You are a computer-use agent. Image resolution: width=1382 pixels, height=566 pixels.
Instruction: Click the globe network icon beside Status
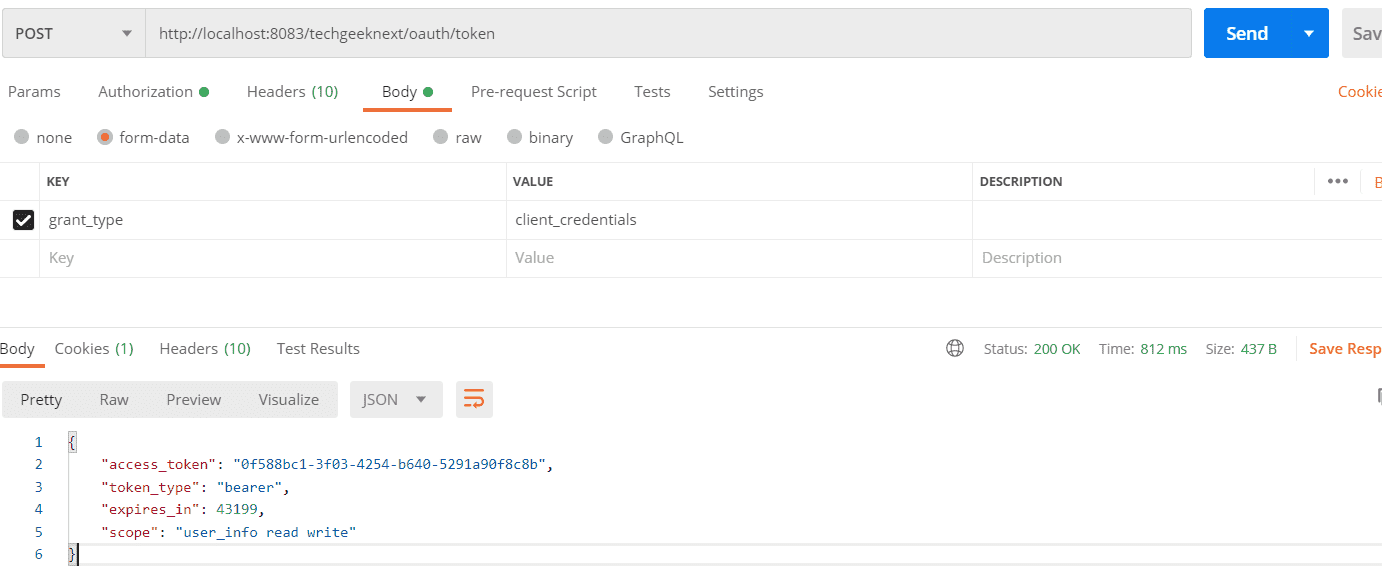coord(955,348)
